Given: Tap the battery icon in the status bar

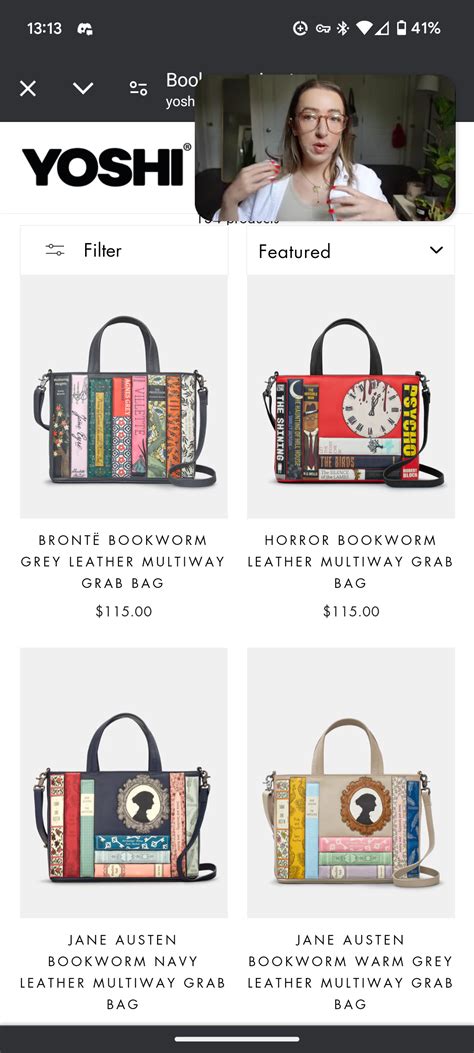Looking at the screenshot, I should point(401,28).
